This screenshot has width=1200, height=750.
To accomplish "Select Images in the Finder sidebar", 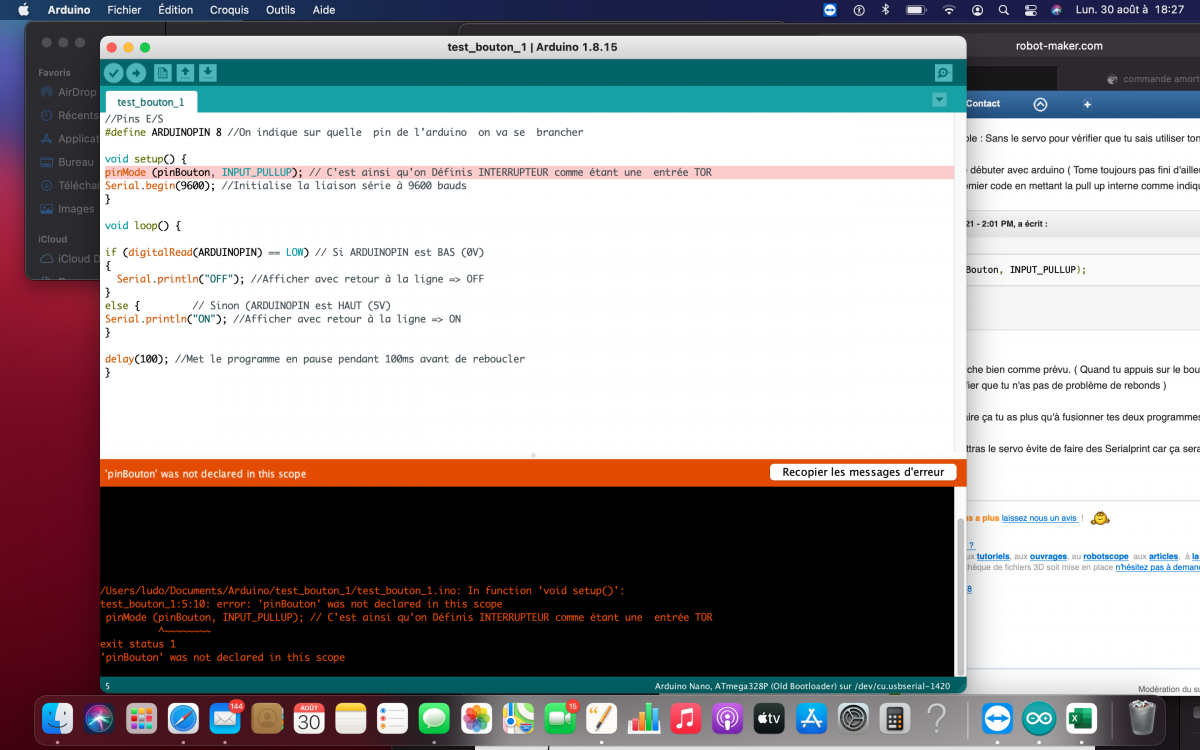I will 68,209.
